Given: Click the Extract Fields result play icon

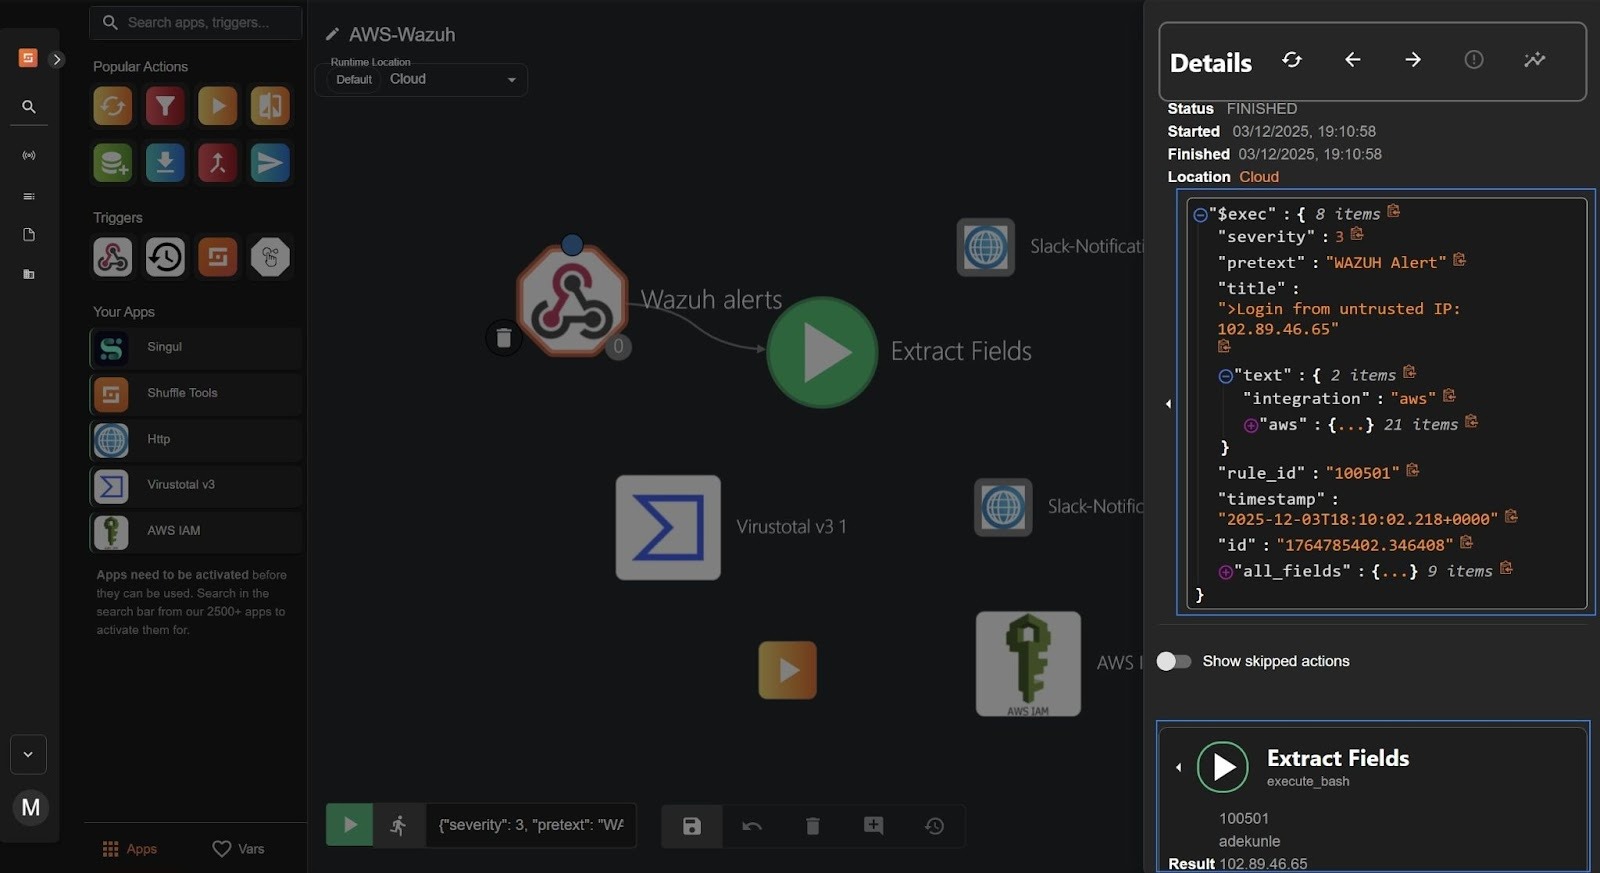Looking at the screenshot, I should tap(1222, 767).
